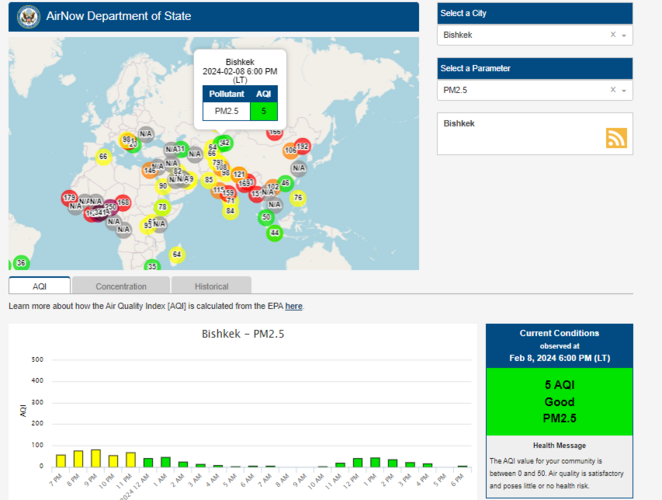Screen dimensions: 662x500
Task: Clear the Bishkek city selection
Action: pos(613,35)
